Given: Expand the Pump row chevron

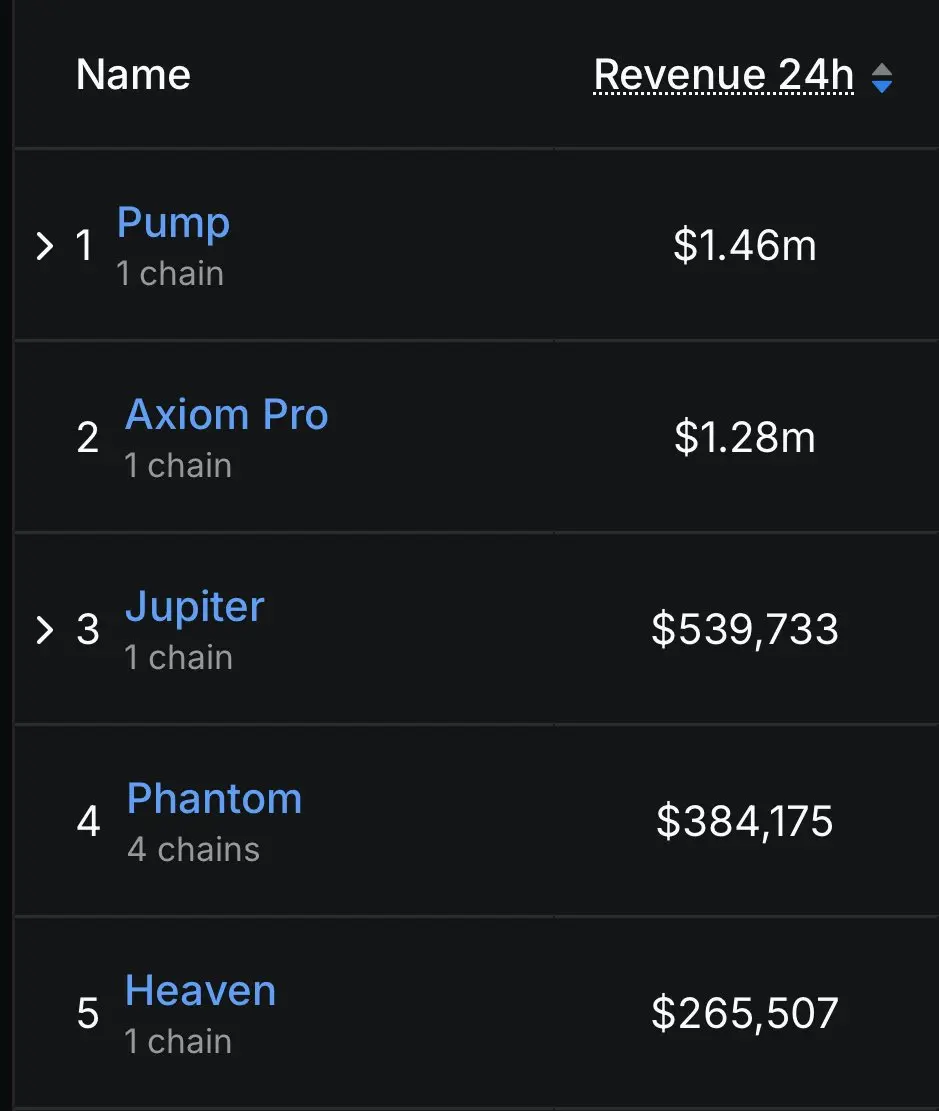Looking at the screenshot, I should pos(45,246).
